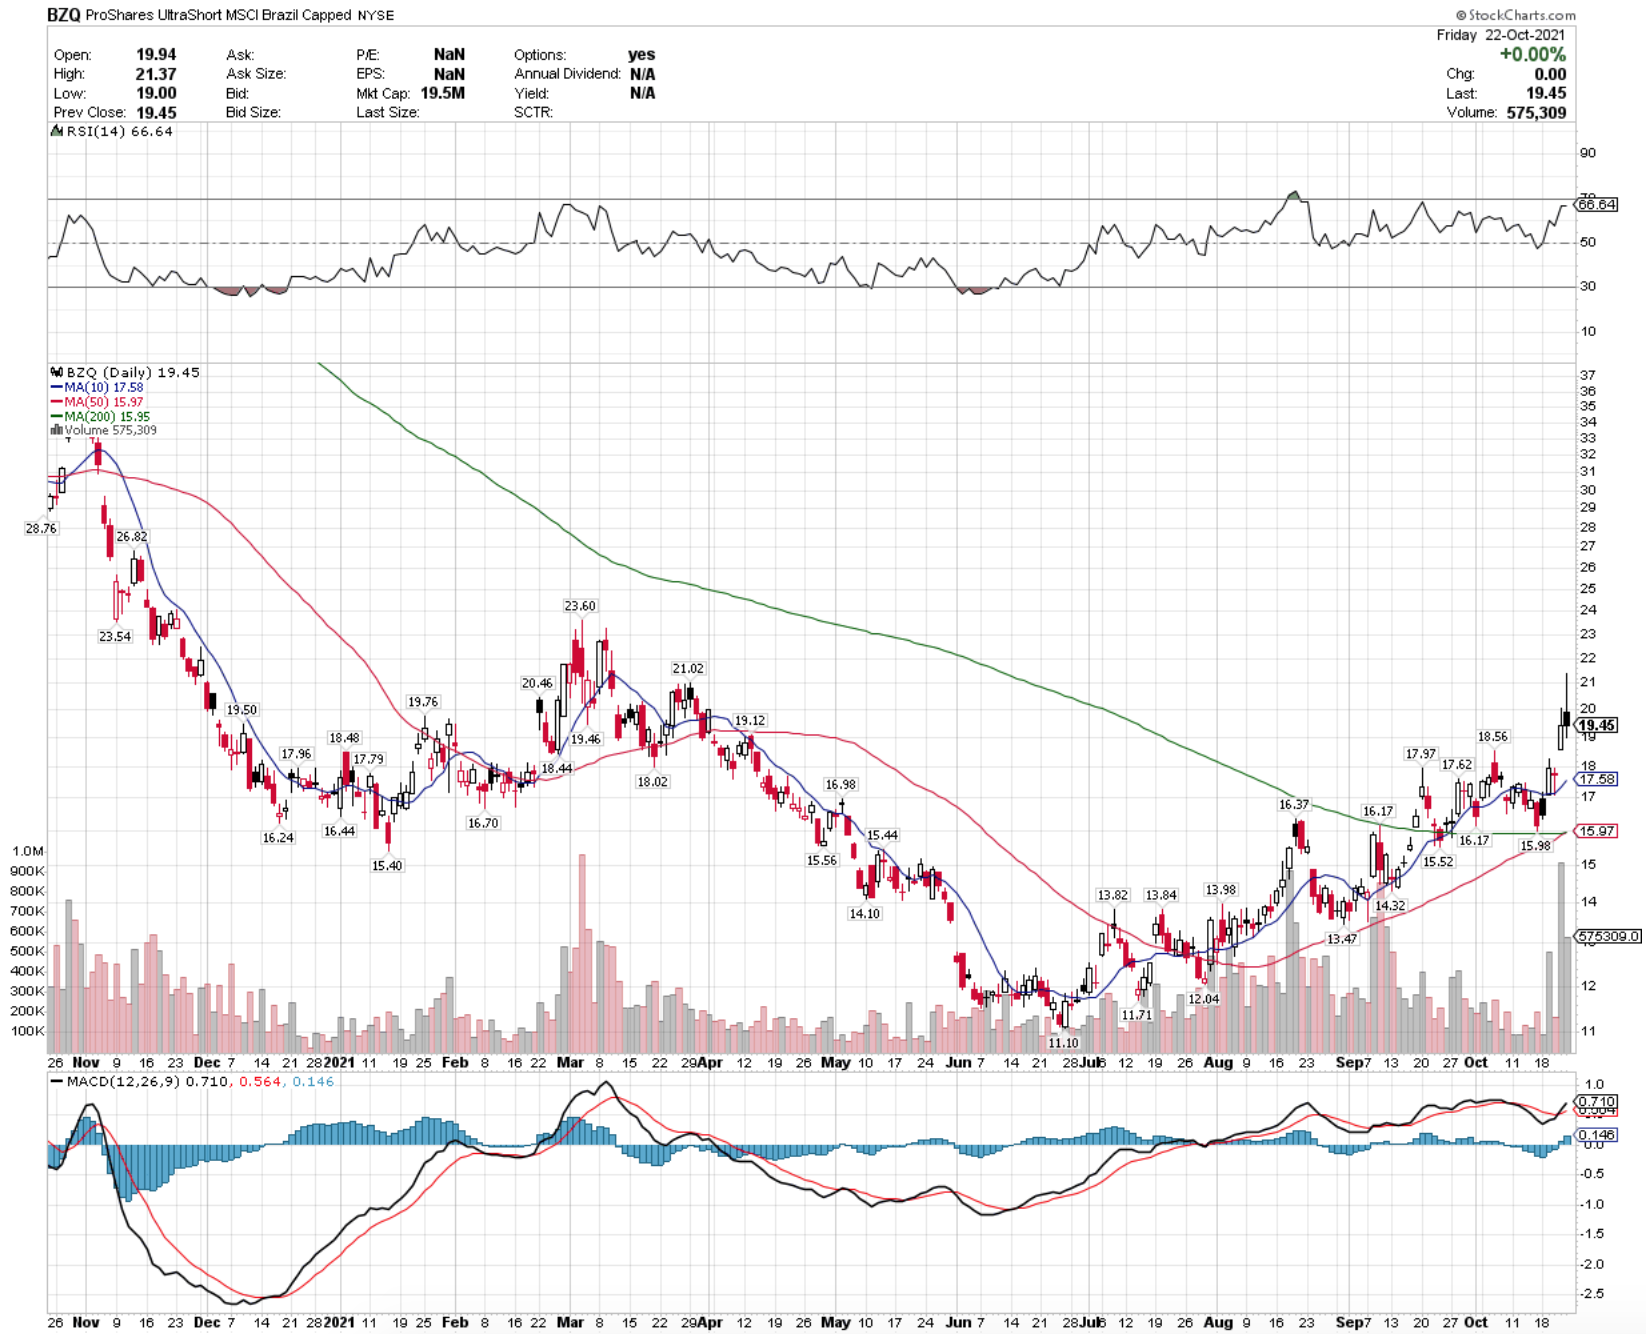Click the 17.62 price annotation
This screenshot has width=1646, height=1334.
click(1456, 765)
